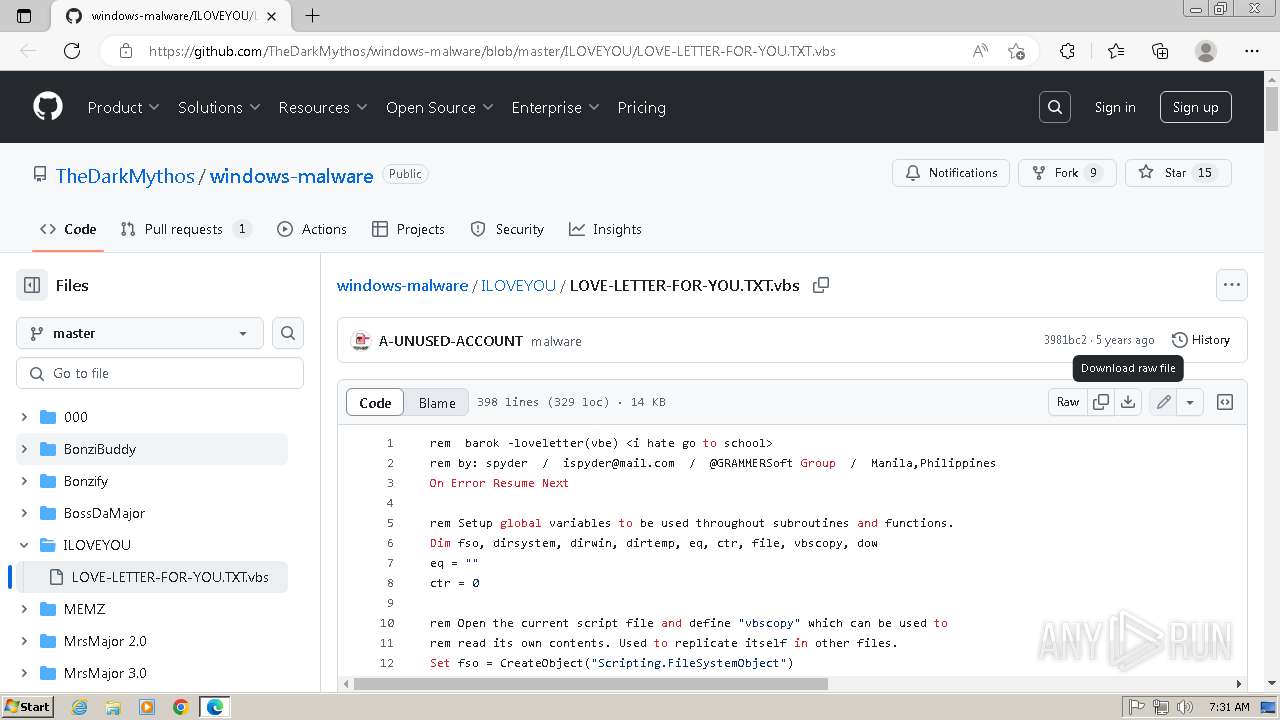Open the Actions tab
1280x720 pixels.
[312, 229]
